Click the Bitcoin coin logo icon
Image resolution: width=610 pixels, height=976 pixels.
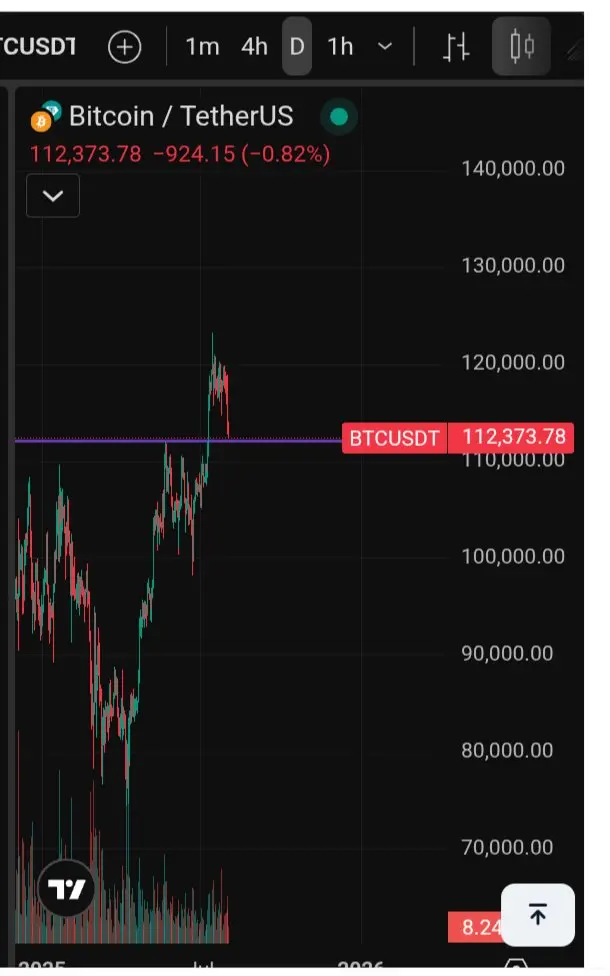[x=41, y=121]
